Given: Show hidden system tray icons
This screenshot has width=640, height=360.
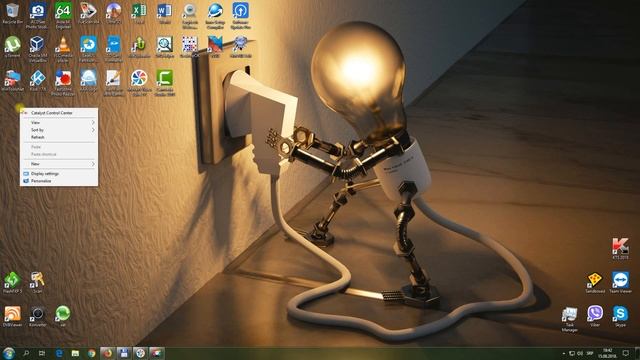Looking at the screenshot, I should pyautogui.click(x=564, y=353).
